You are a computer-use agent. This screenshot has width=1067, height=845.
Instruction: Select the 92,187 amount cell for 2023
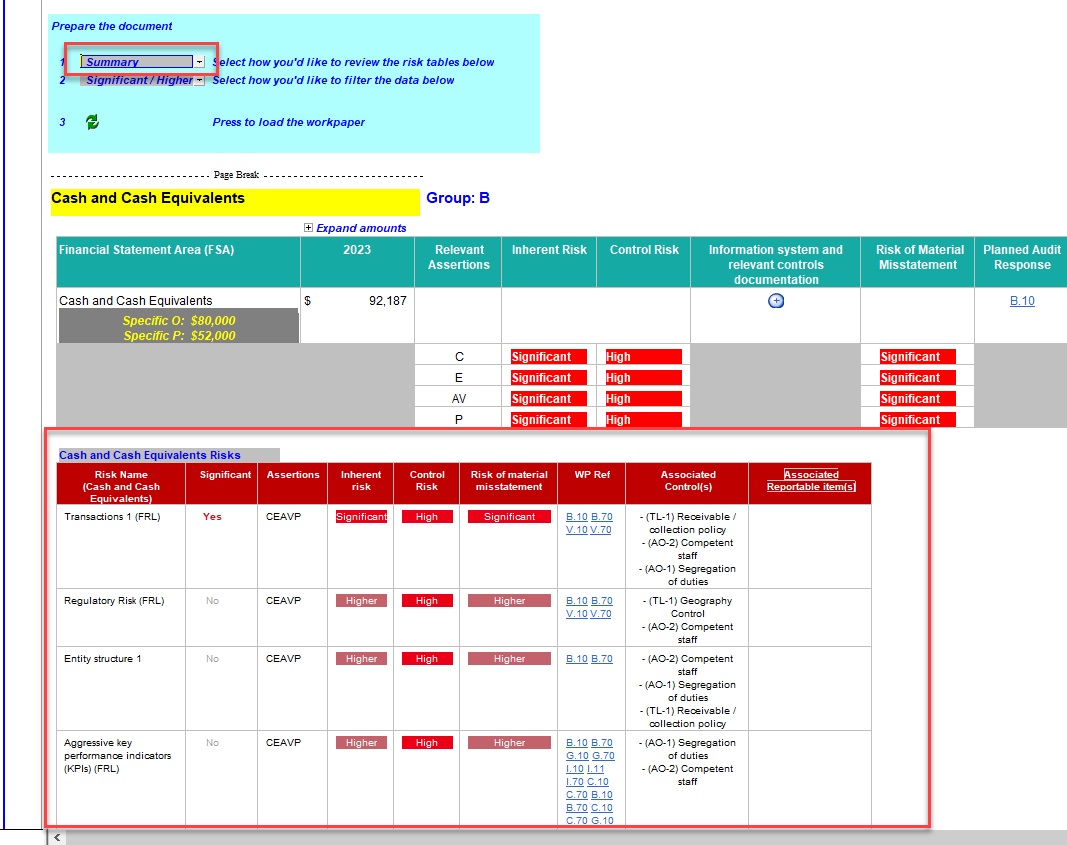pyautogui.click(x=357, y=301)
